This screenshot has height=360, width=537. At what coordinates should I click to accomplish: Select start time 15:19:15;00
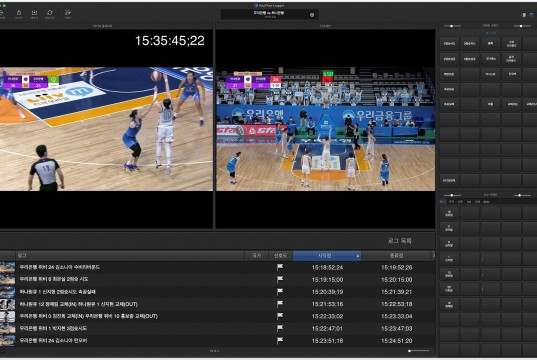click(x=327, y=280)
